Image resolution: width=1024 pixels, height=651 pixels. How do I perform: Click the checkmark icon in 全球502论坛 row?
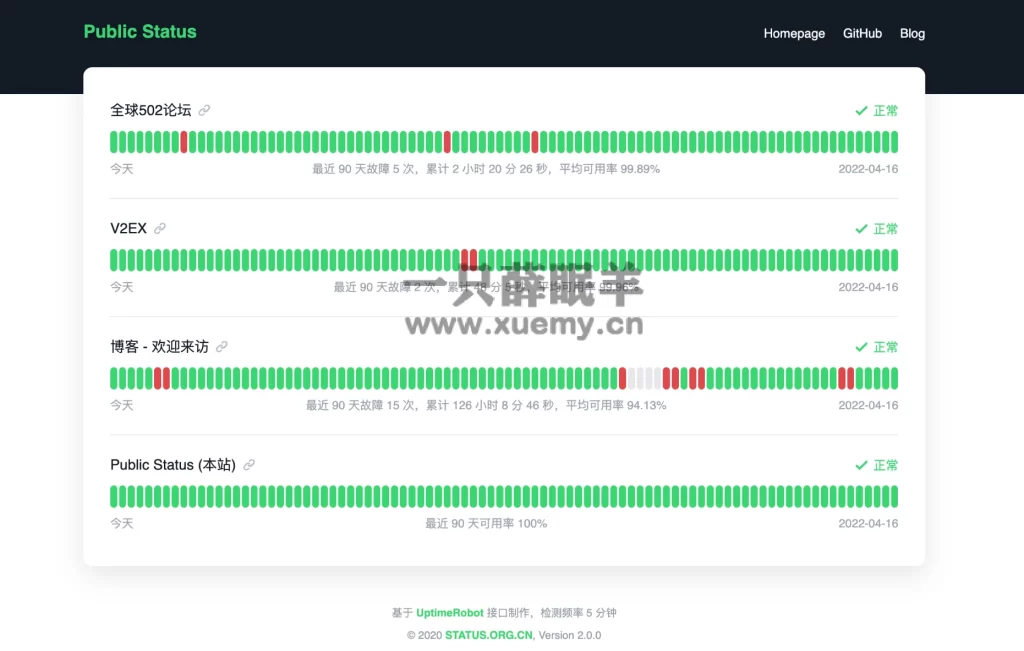(x=861, y=111)
